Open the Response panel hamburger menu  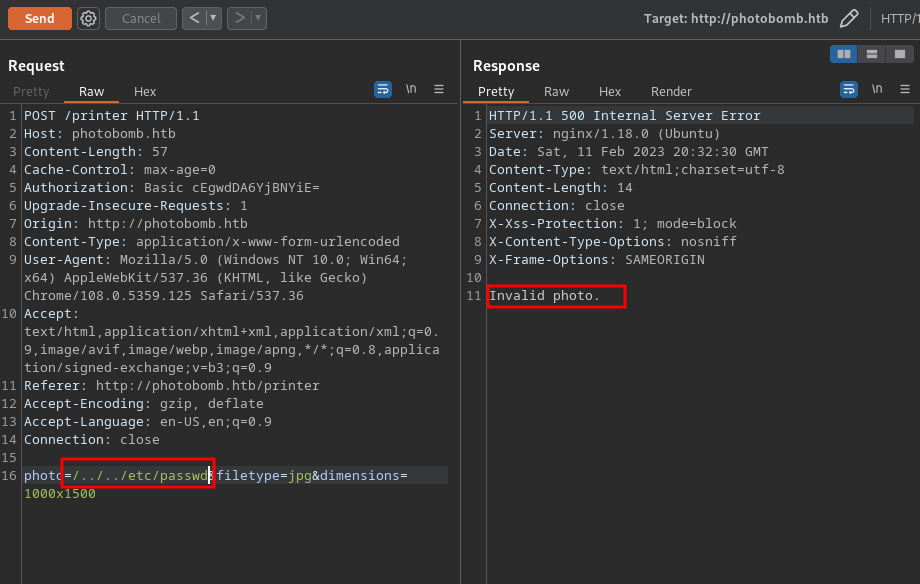coord(905,89)
